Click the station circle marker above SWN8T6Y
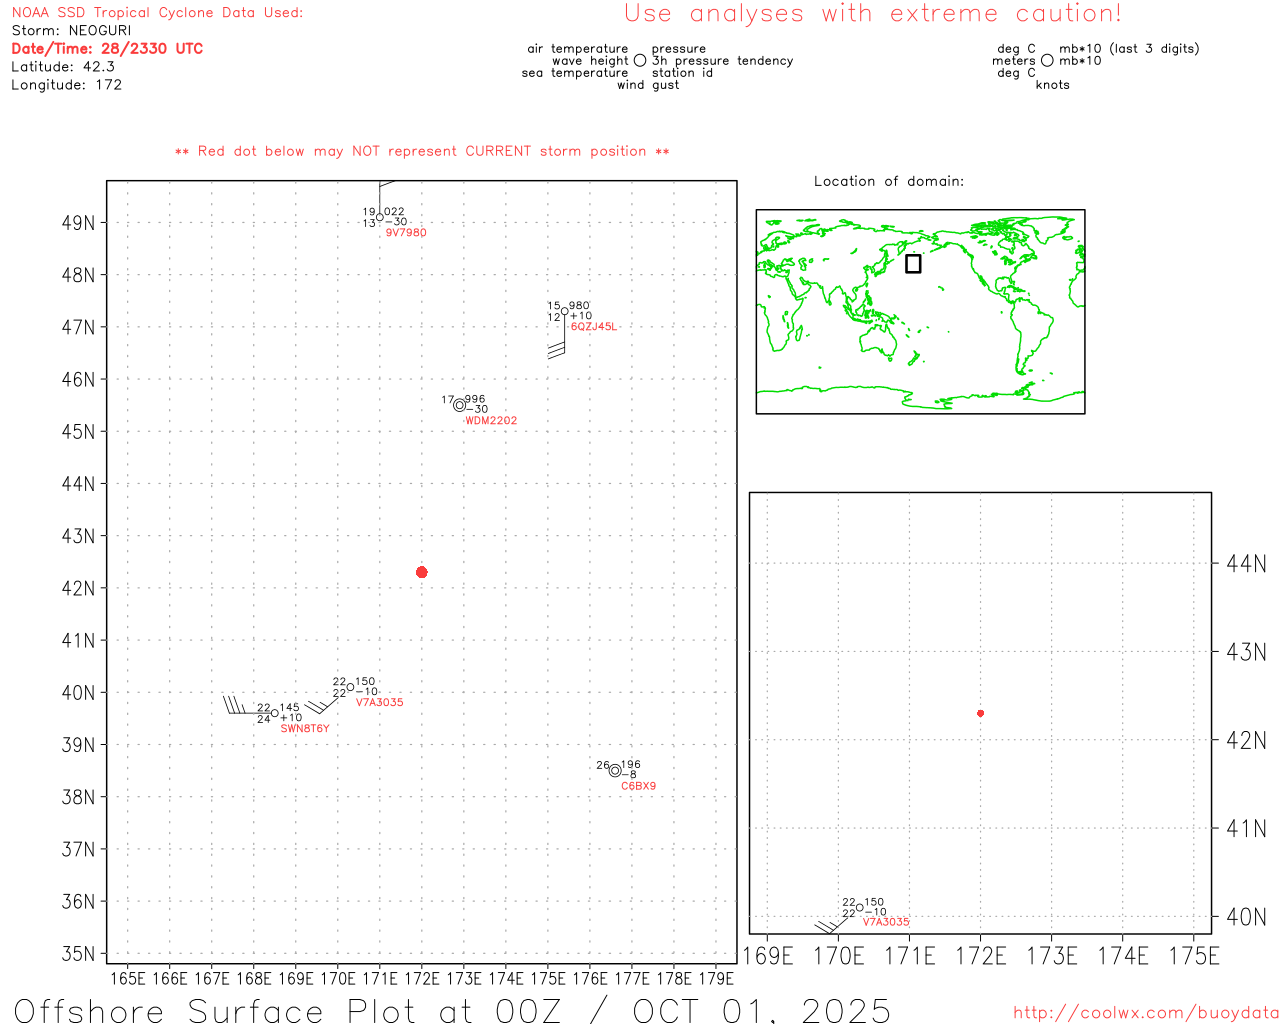The width and height of the screenshot is (1280, 1024). coord(275,713)
